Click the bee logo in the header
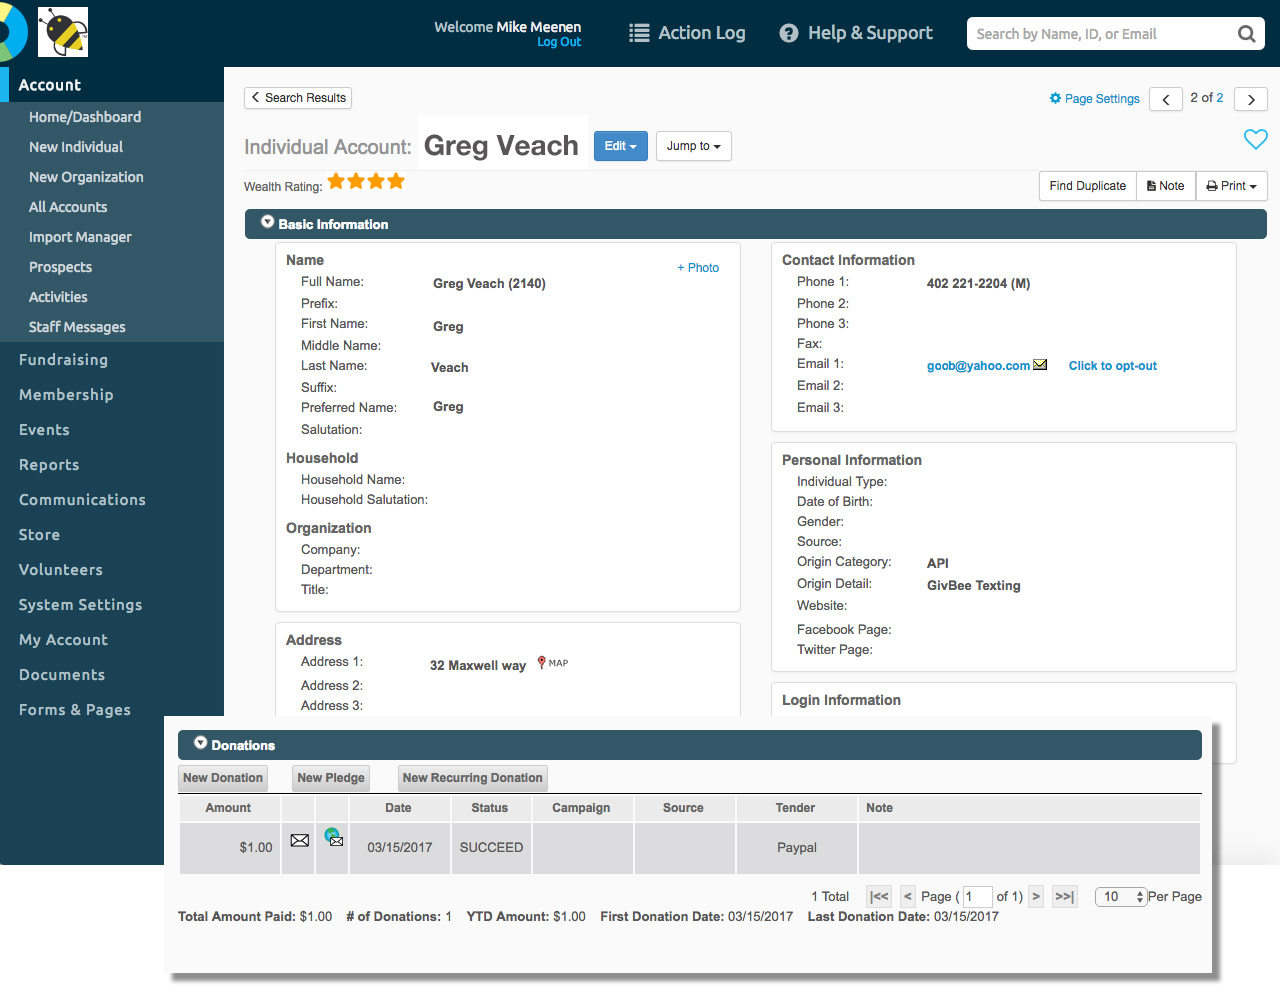The height and width of the screenshot is (1000, 1280). coord(63,32)
